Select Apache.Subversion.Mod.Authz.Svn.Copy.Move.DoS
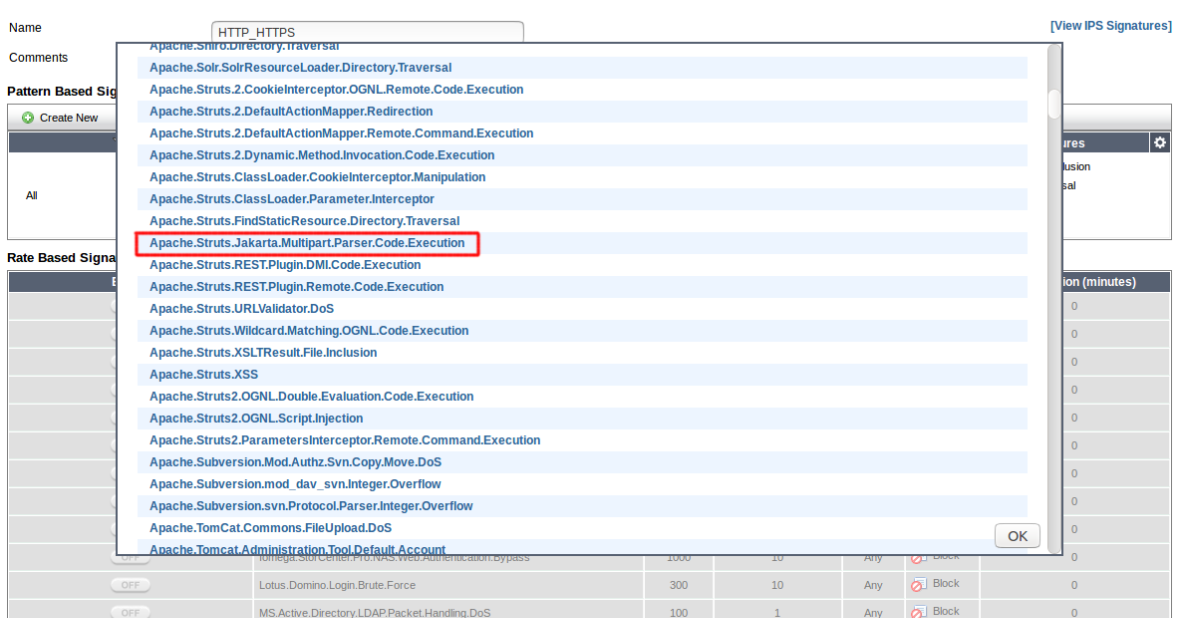1181x618 pixels. (x=295, y=461)
